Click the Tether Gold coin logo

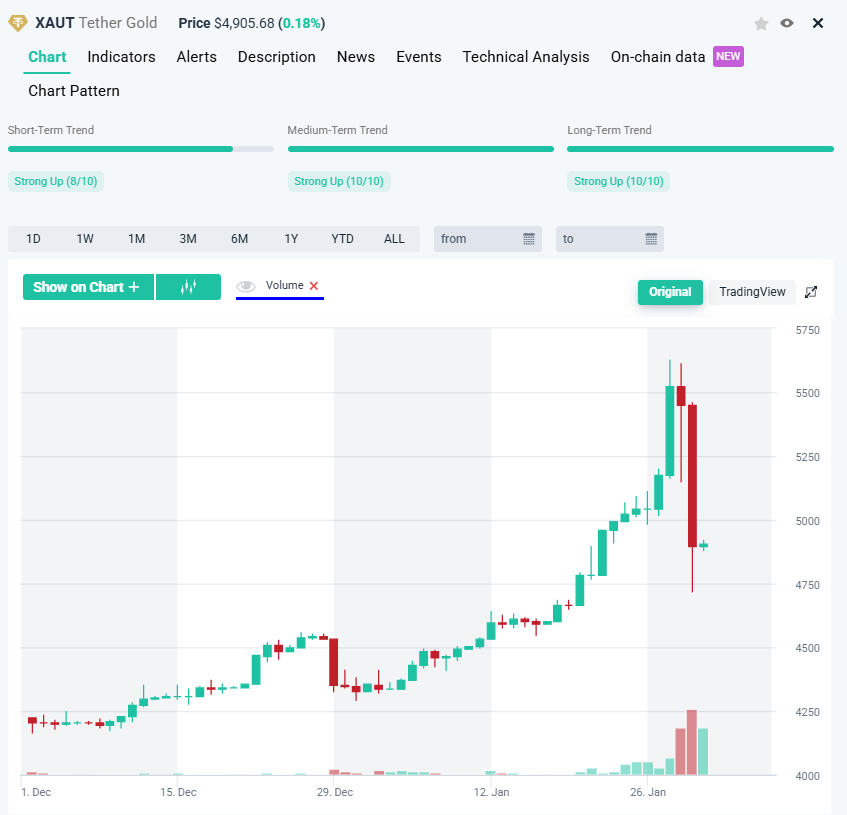18,23
